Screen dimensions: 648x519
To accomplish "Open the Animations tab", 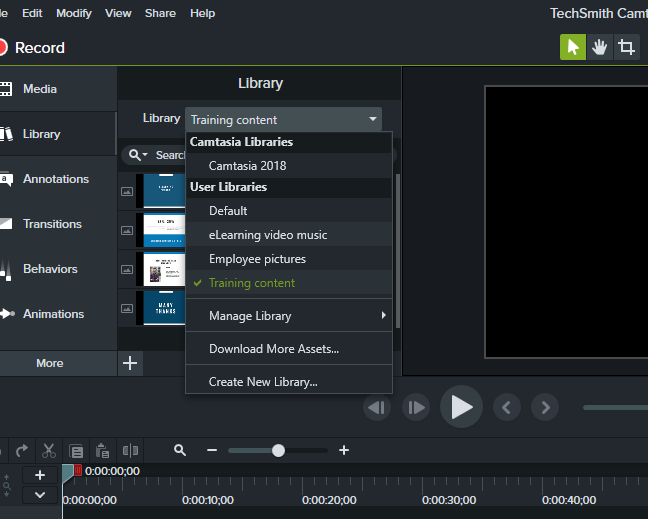I will coord(58,314).
